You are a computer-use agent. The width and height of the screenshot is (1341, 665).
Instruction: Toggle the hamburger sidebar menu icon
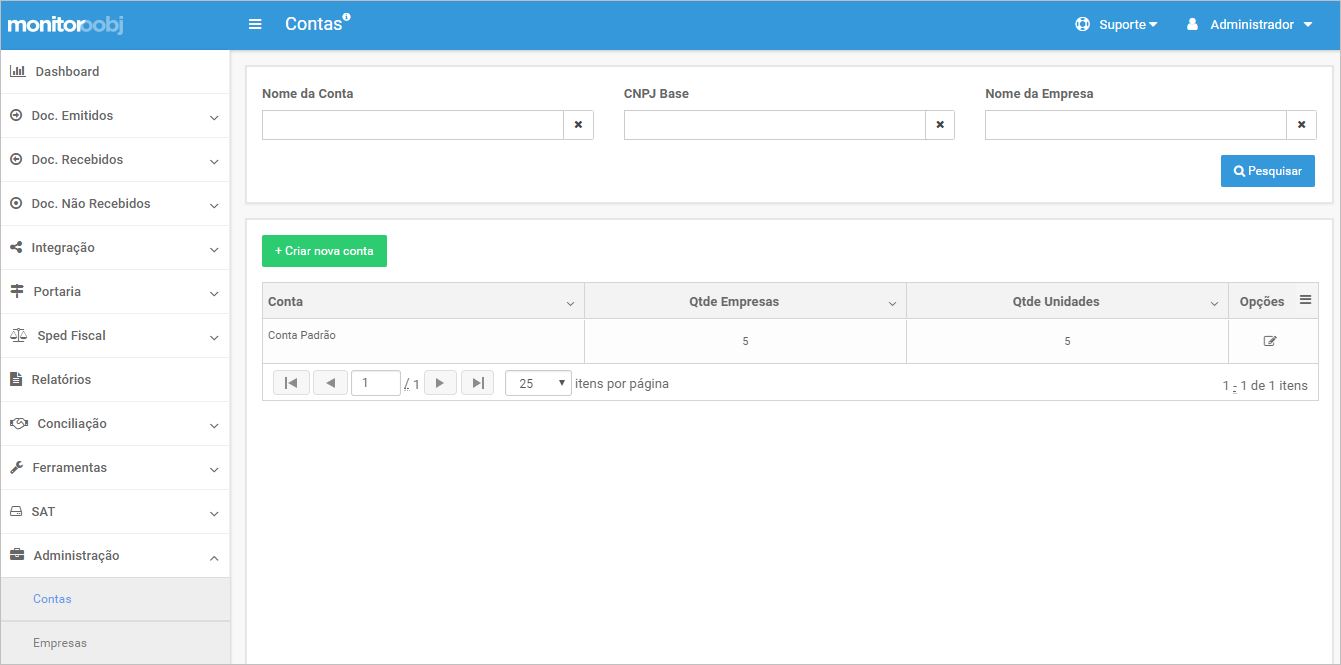(x=255, y=24)
